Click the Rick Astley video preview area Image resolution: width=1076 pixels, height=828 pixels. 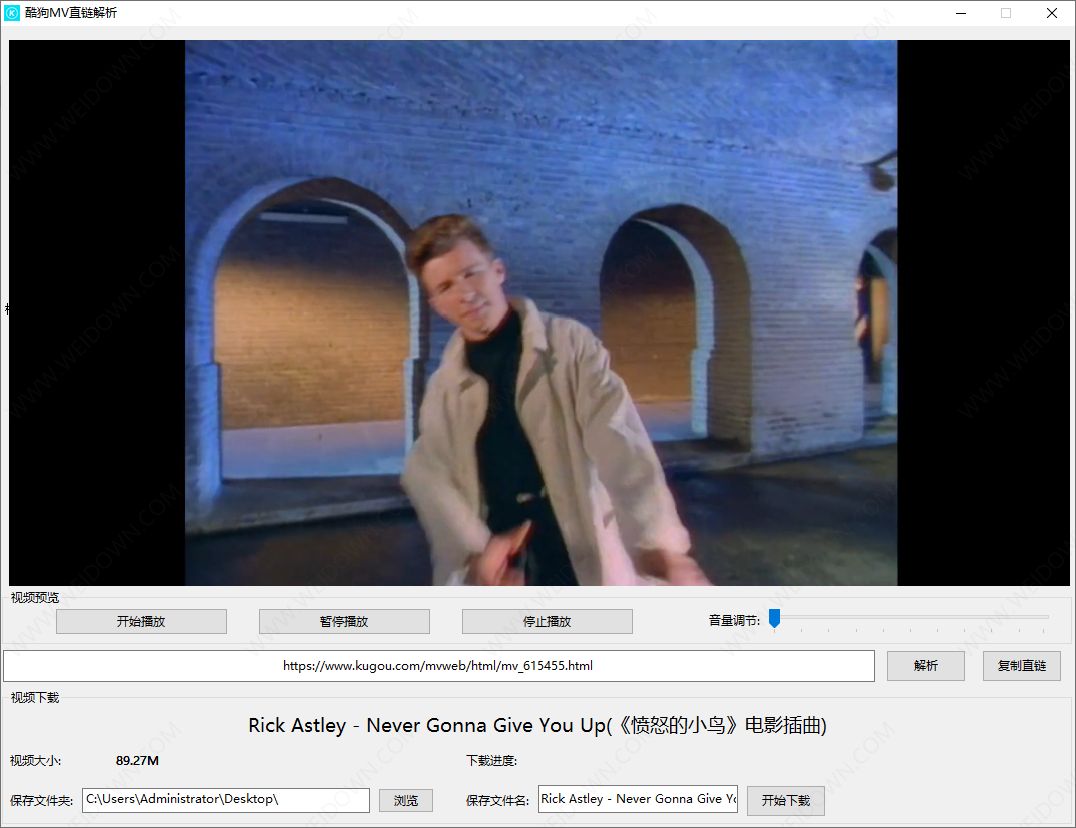(539, 313)
